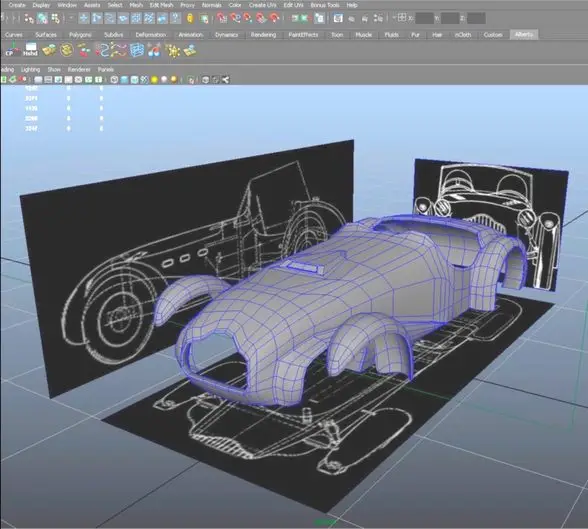This screenshot has width=588, height=529.
Task: Toggle the smooth shade all icon
Action: (124, 79)
